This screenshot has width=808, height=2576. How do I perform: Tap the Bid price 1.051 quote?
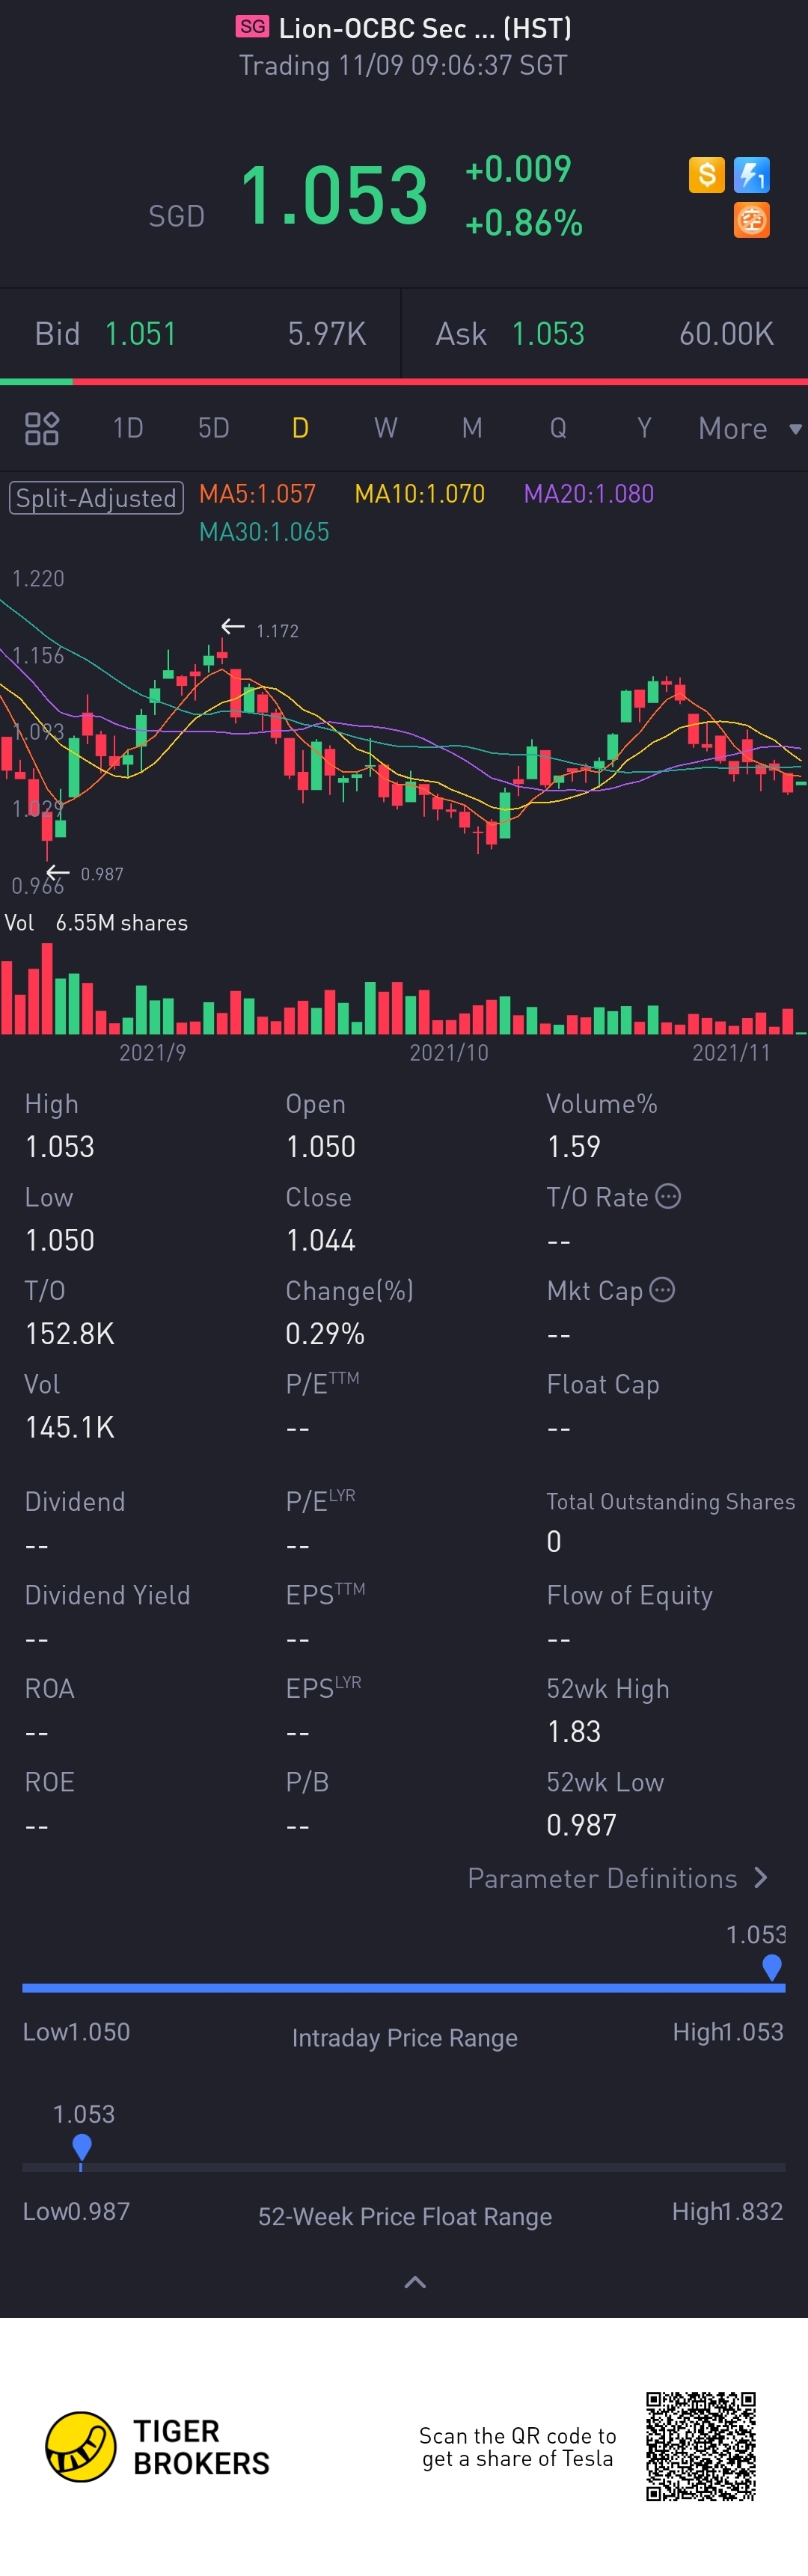point(141,334)
